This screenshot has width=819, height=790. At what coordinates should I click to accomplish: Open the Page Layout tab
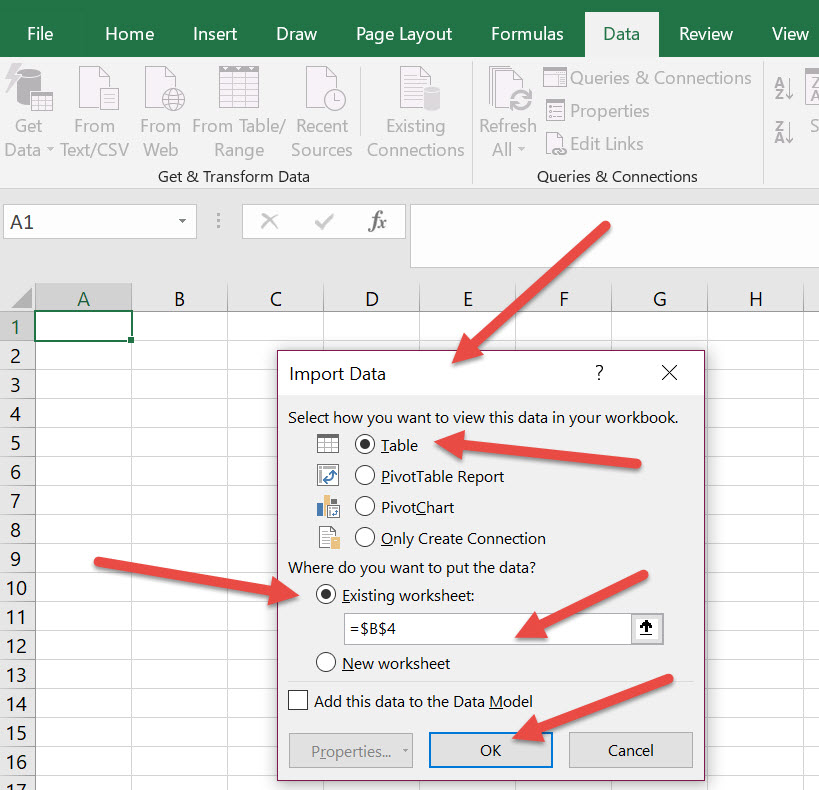[403, 34]
